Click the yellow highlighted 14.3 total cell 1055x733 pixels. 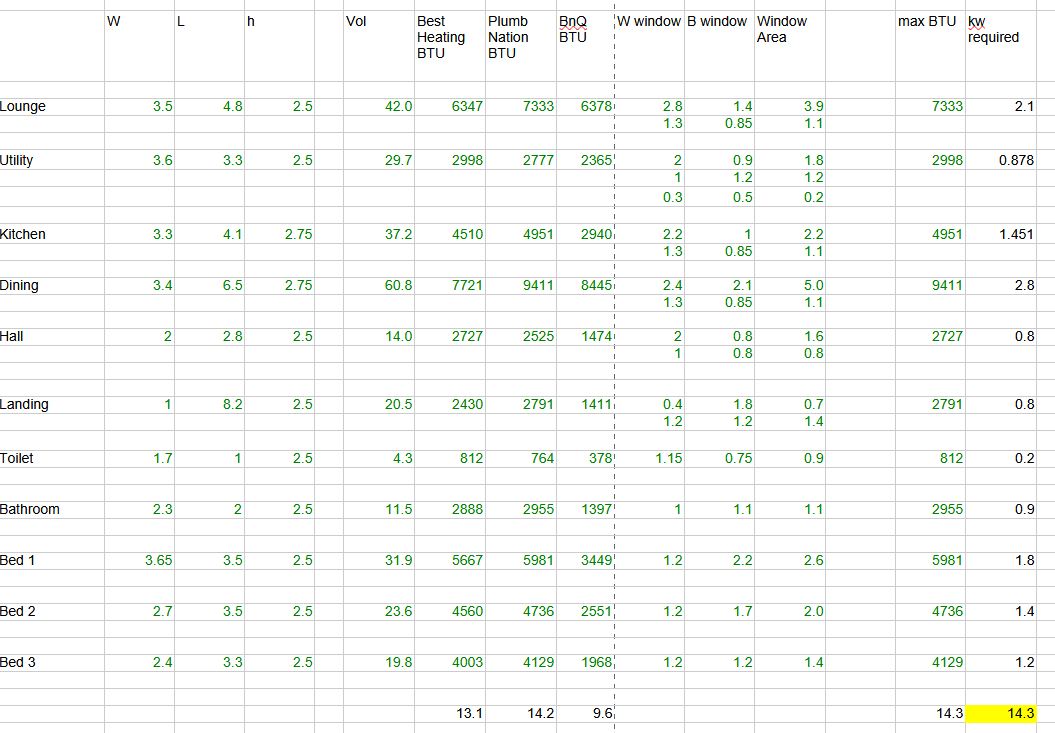1000,714
